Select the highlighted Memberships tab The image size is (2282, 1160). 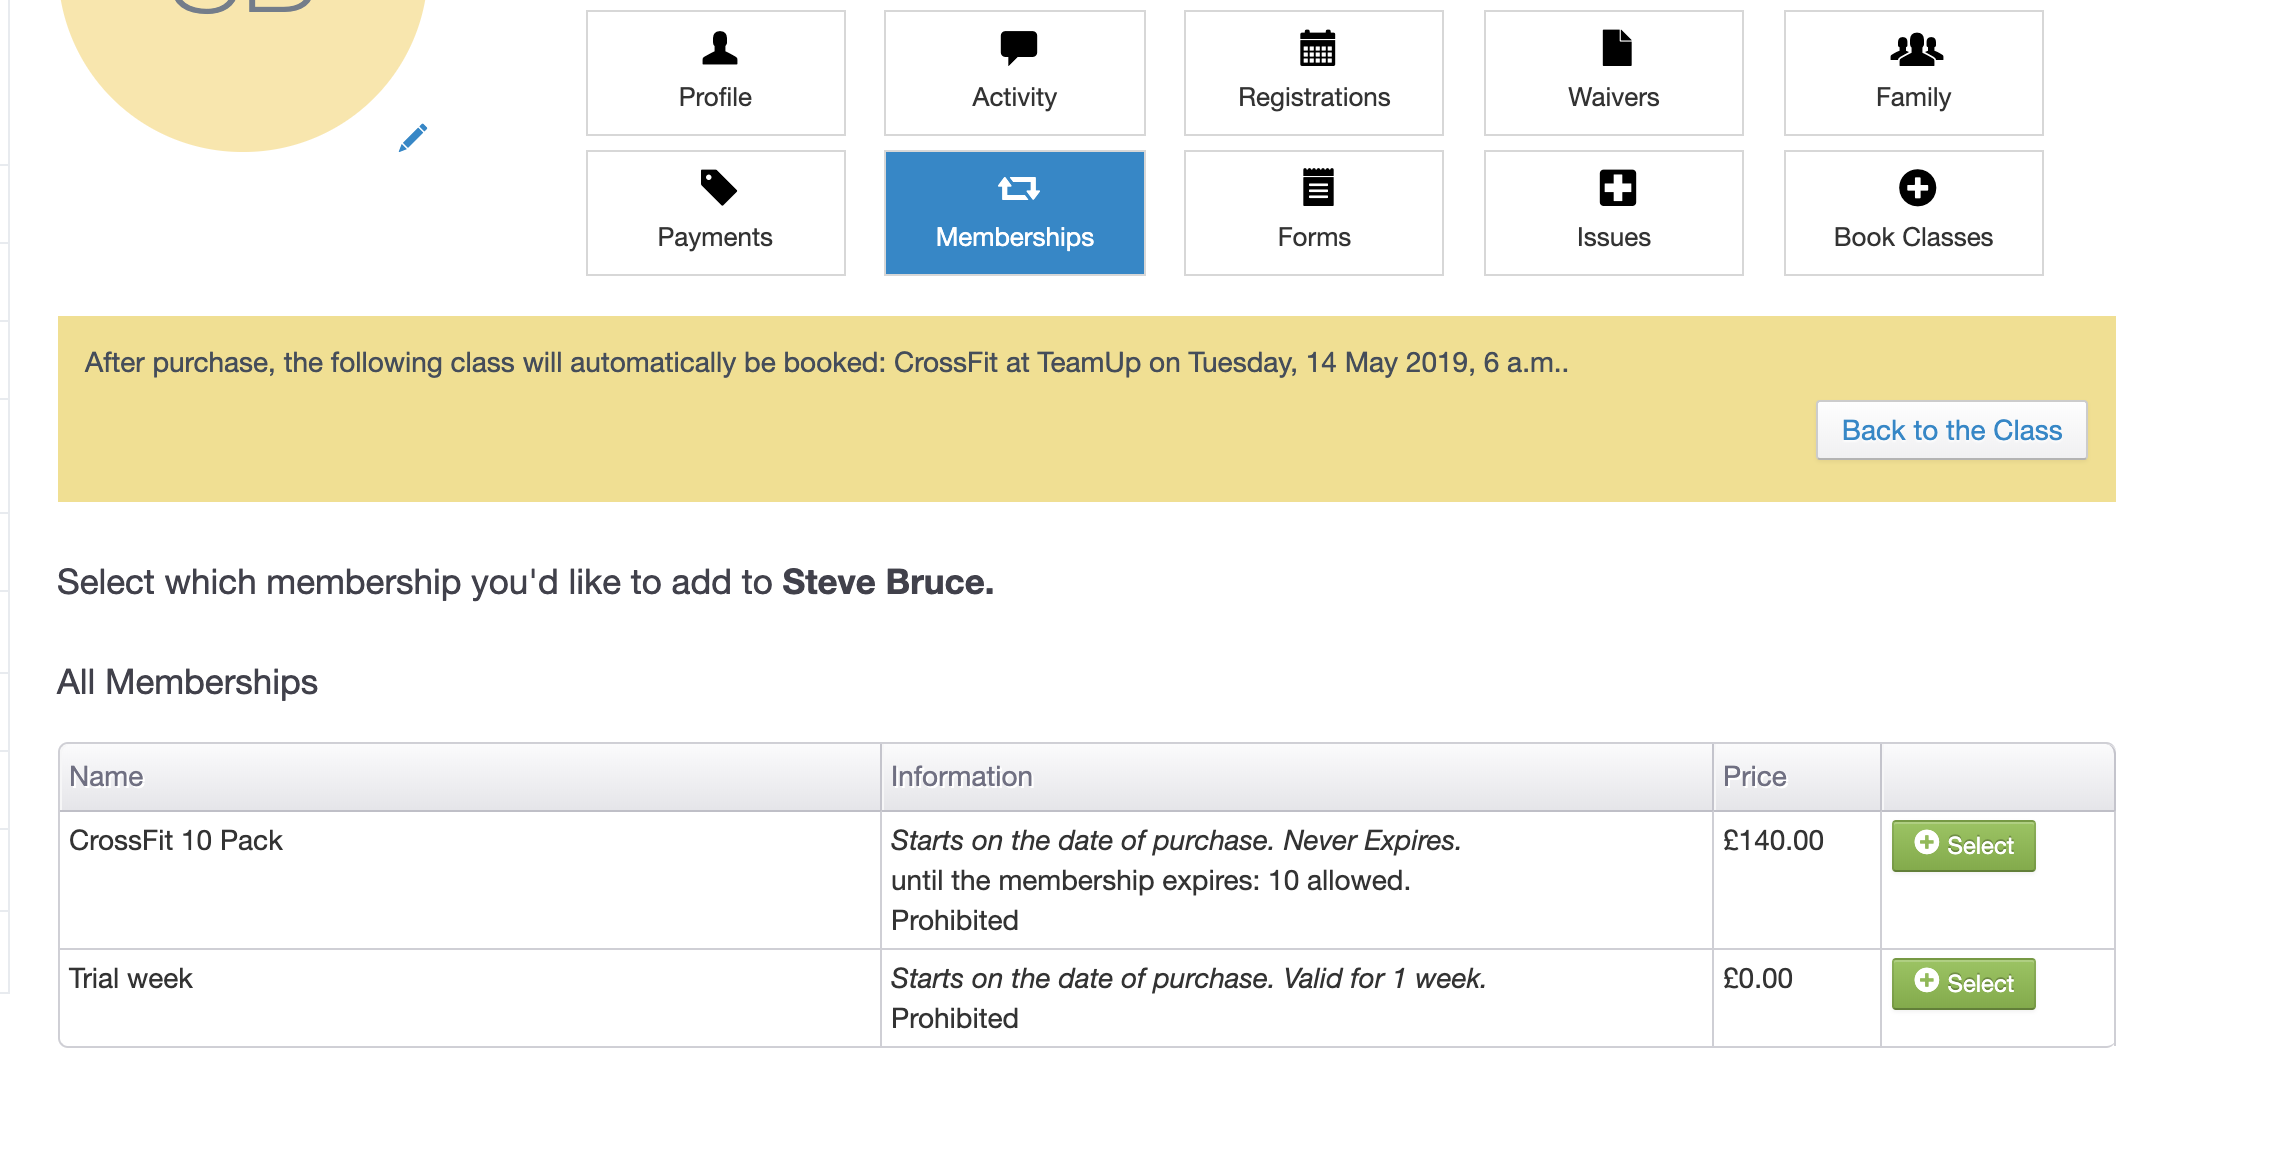click(x=1014, y=213)
